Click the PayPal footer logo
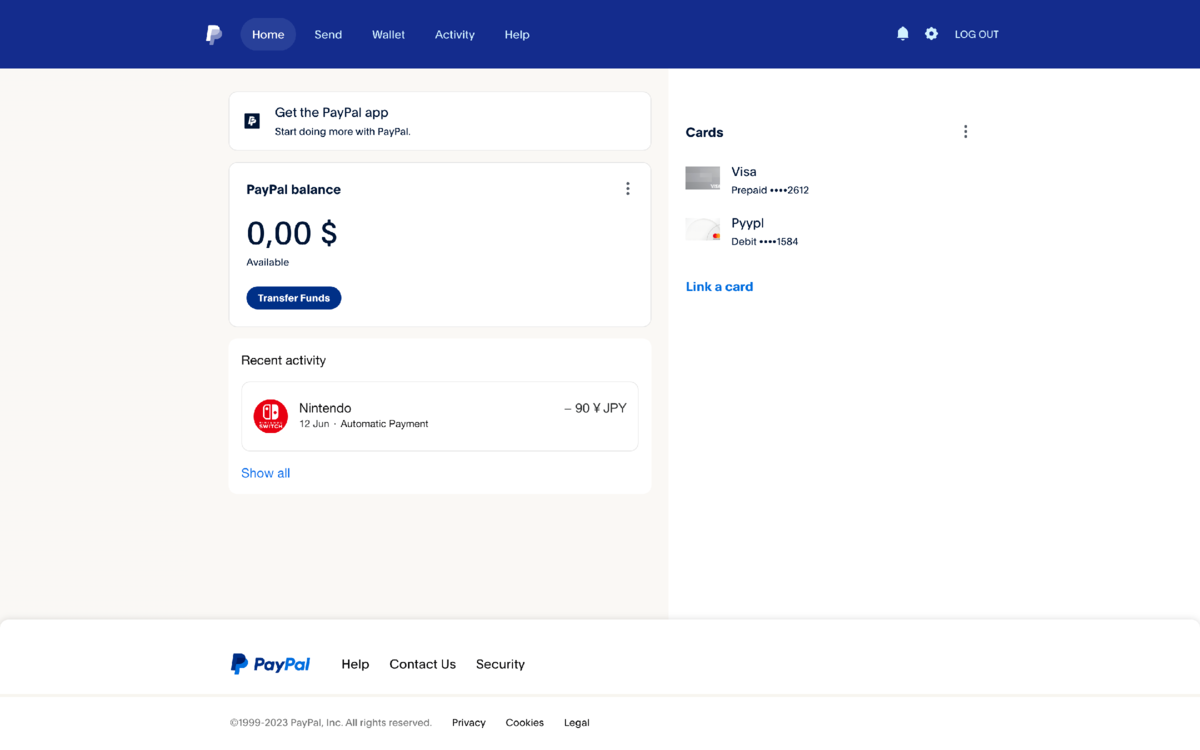Image resolution: width=1200 pixels, height=750 pixels. [271, 664]
